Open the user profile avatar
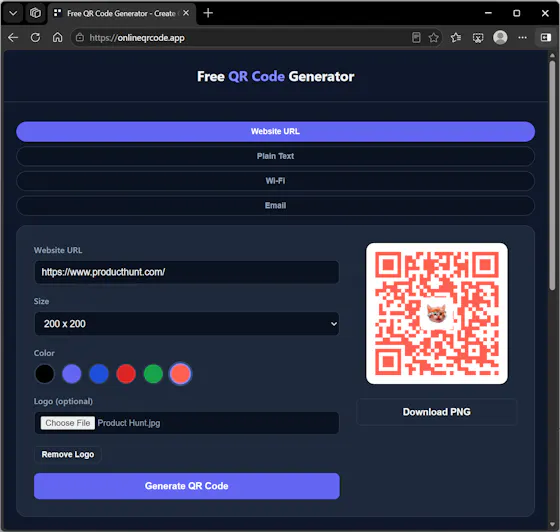 (500, 37)
